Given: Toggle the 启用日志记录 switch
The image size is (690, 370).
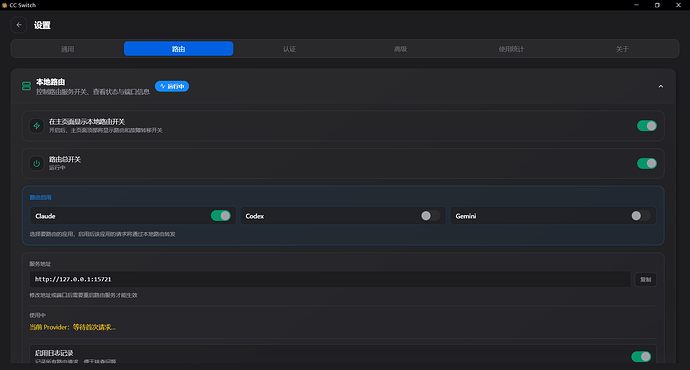Looking at the screenshot, I should coord(641,356).
